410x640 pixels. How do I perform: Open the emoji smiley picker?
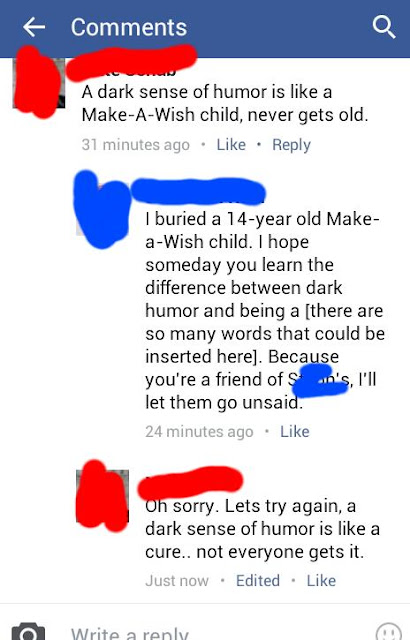(388, 632)
